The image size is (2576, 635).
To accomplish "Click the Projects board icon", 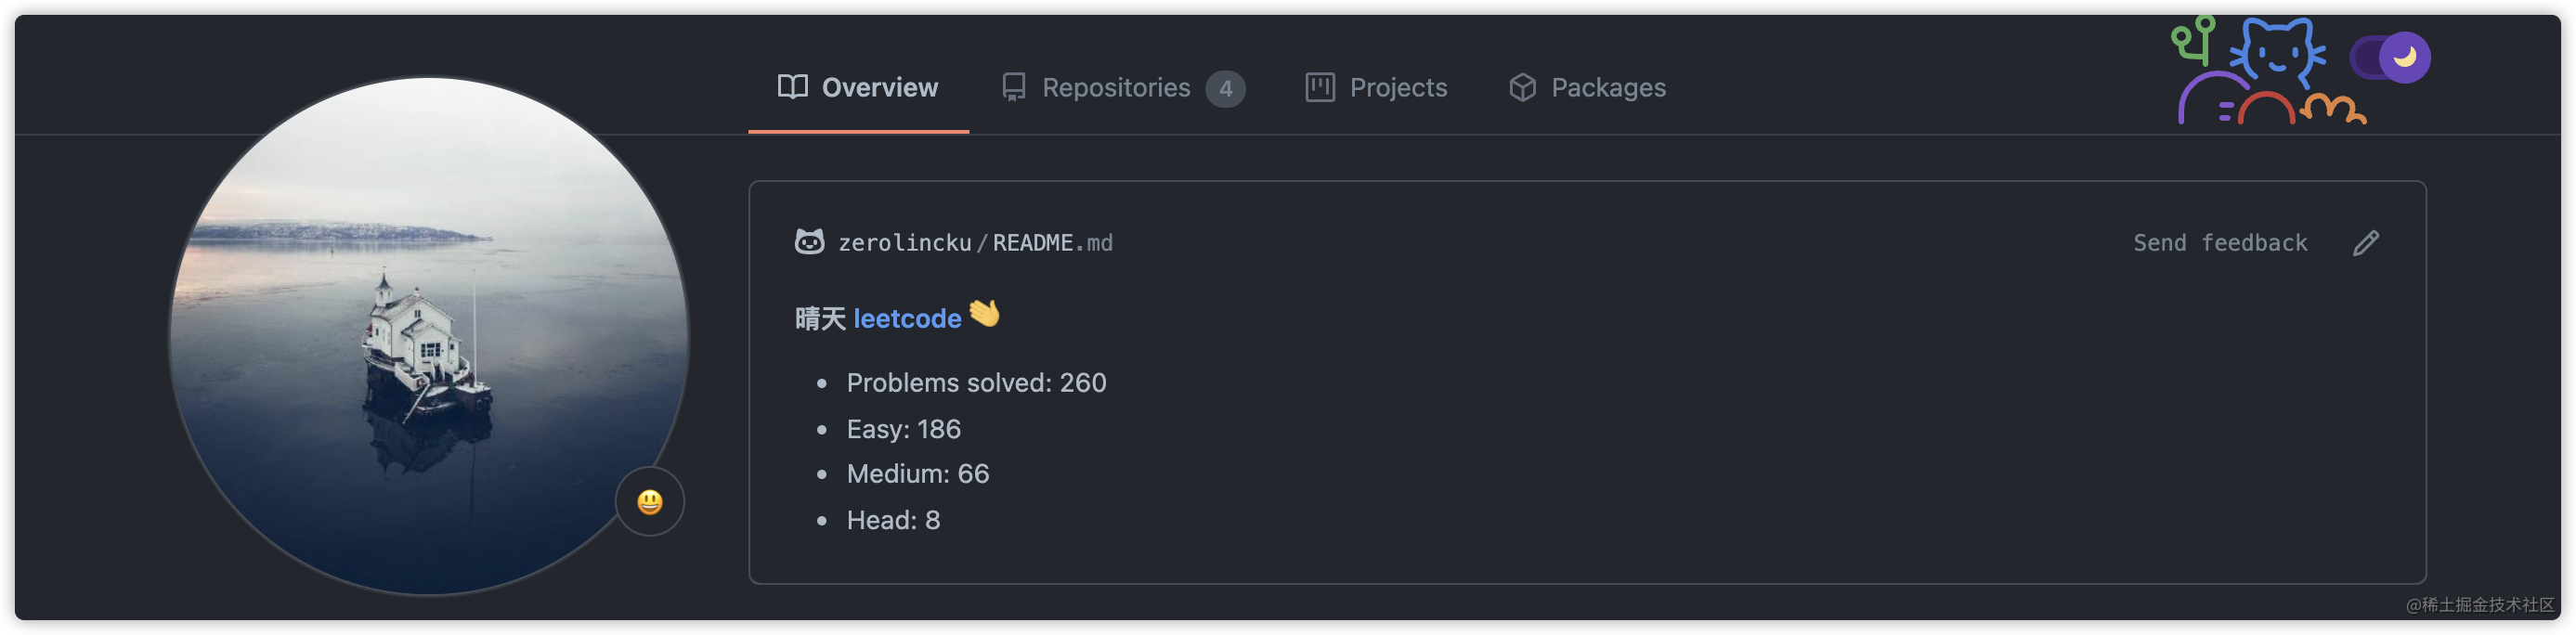I will click(x=1319, y=87).
